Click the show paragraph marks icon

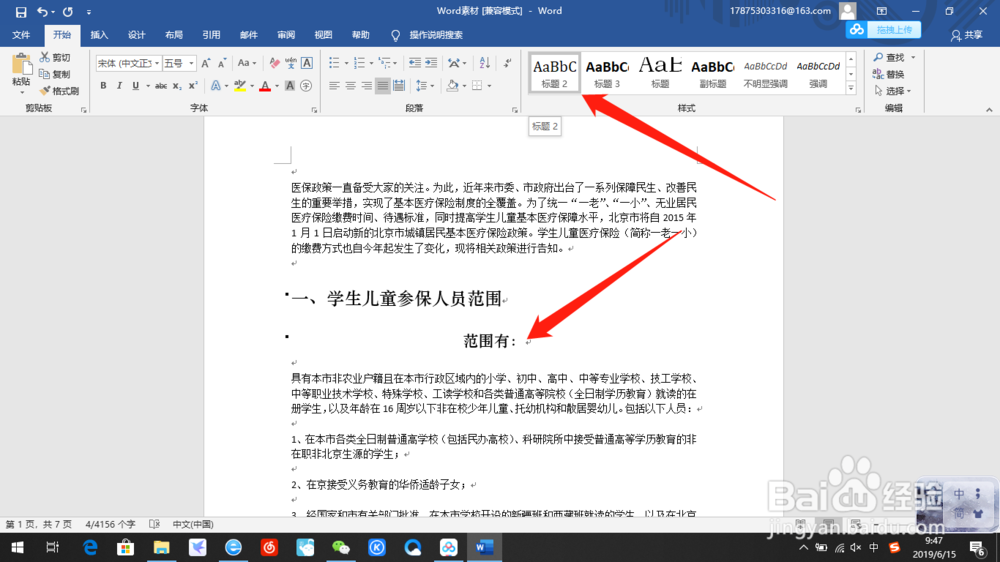point(507,63)
